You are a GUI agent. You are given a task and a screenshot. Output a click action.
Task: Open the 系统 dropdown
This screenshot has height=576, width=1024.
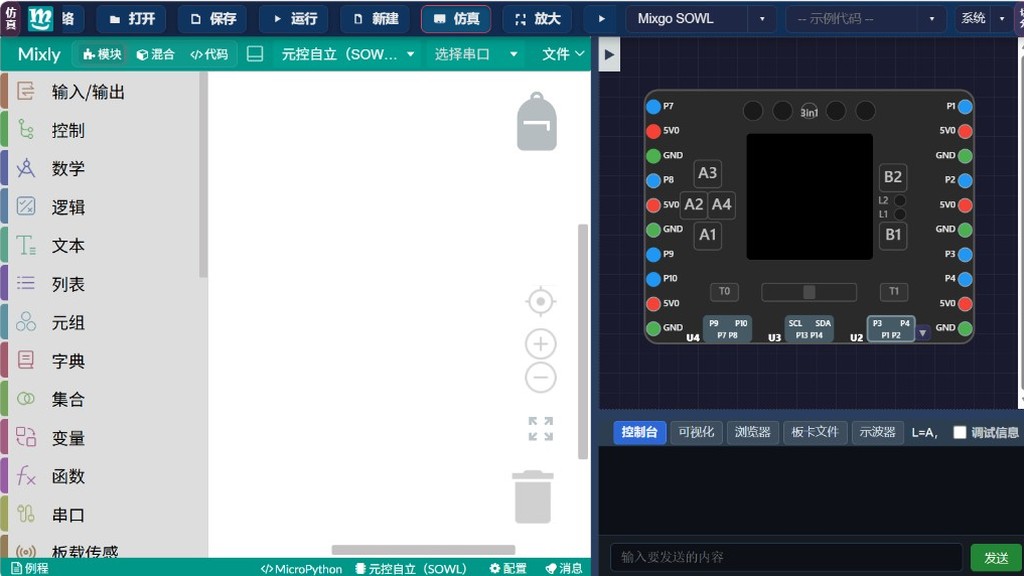[983, 19]
